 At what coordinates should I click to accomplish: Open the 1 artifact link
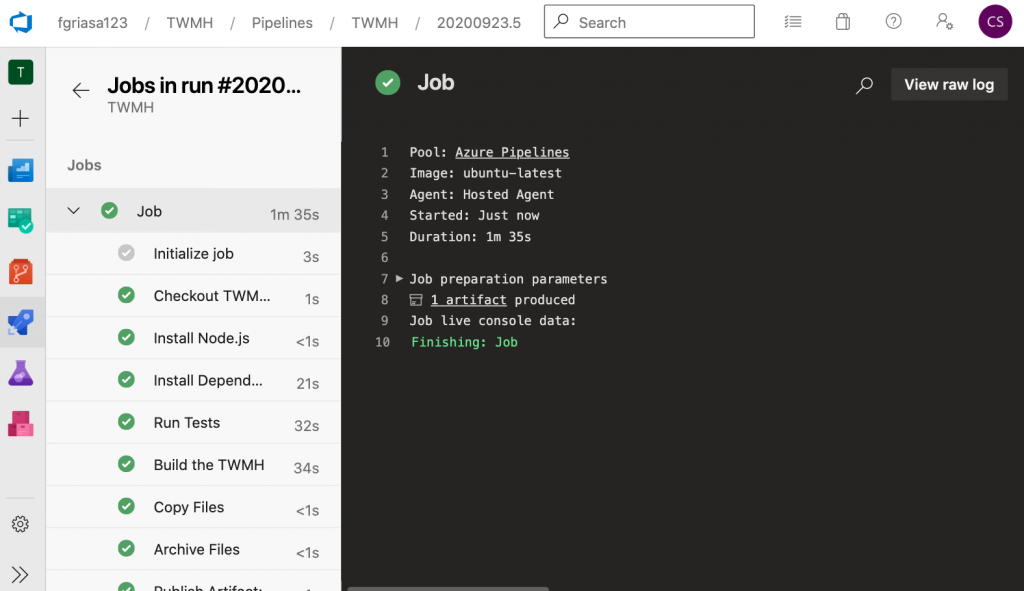click(468, 300)
